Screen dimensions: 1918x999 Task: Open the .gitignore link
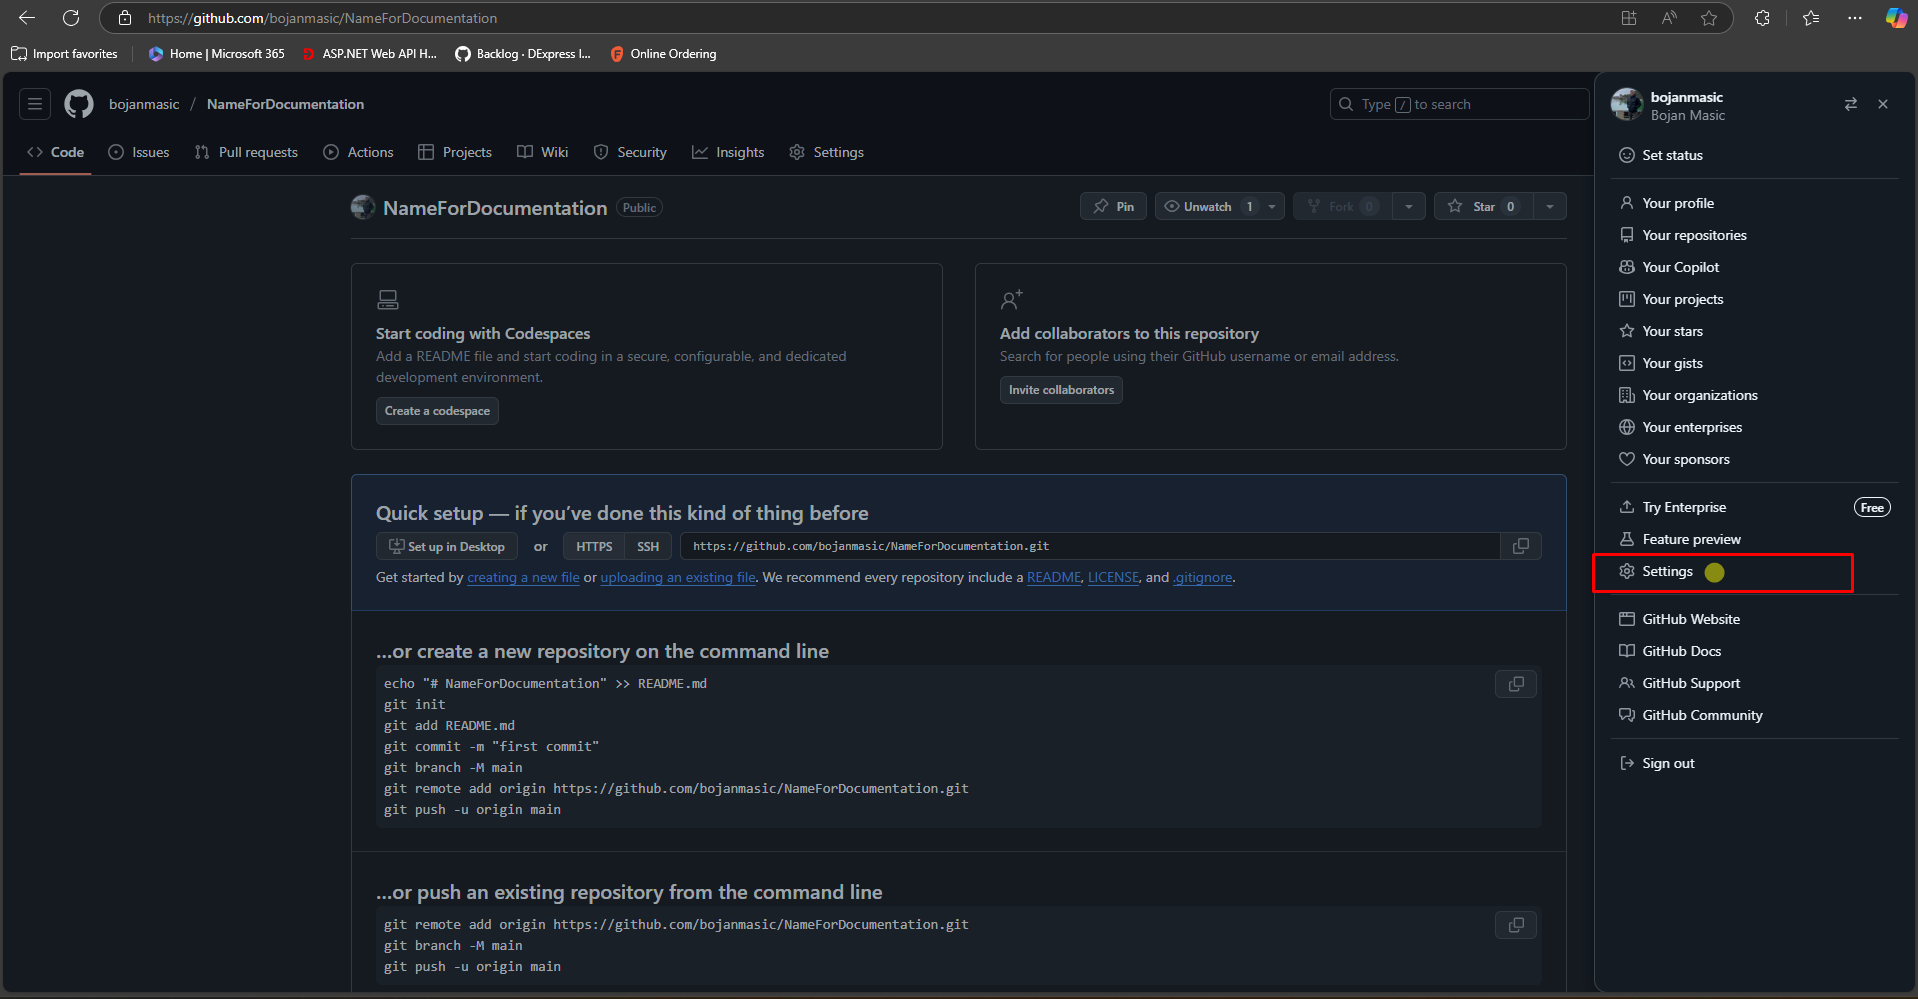[x=1203, y=577]
